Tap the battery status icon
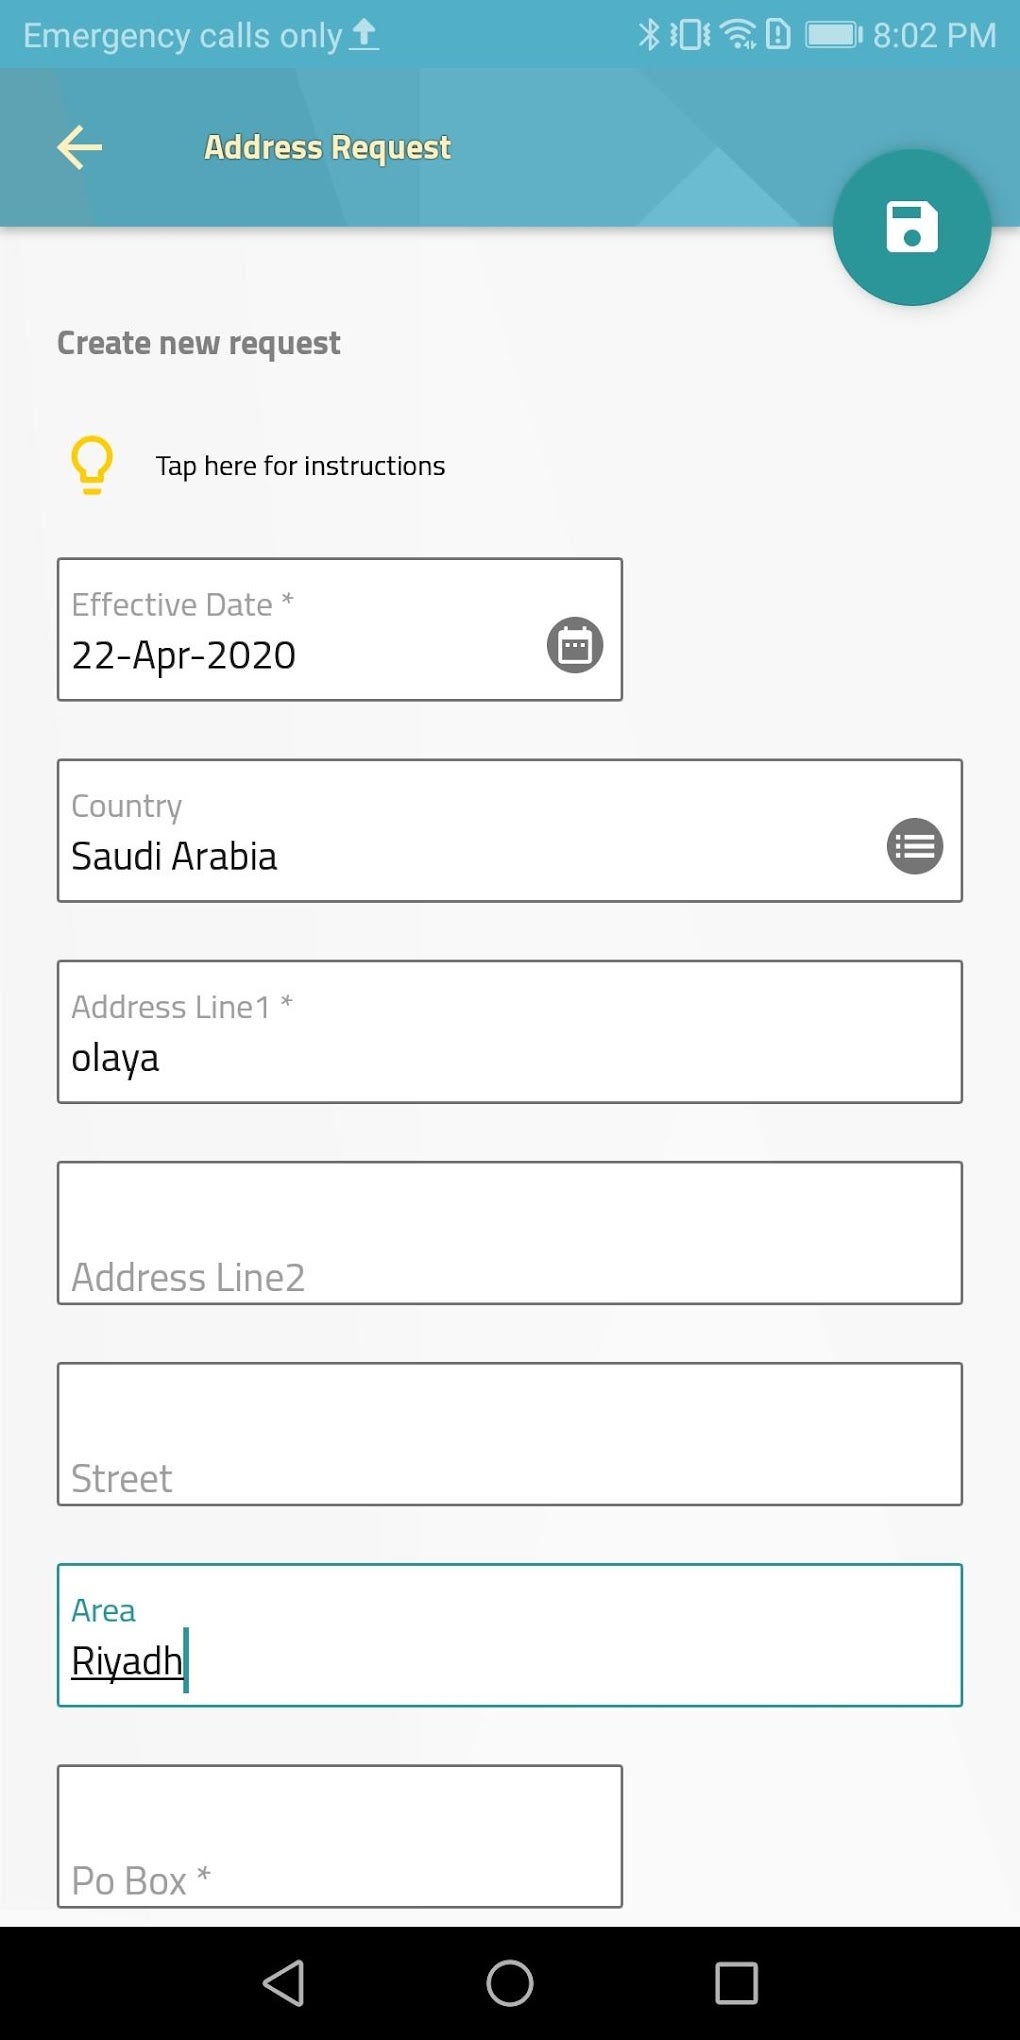The height and width of the screenshot is (2040, 1020). [833, 35]
